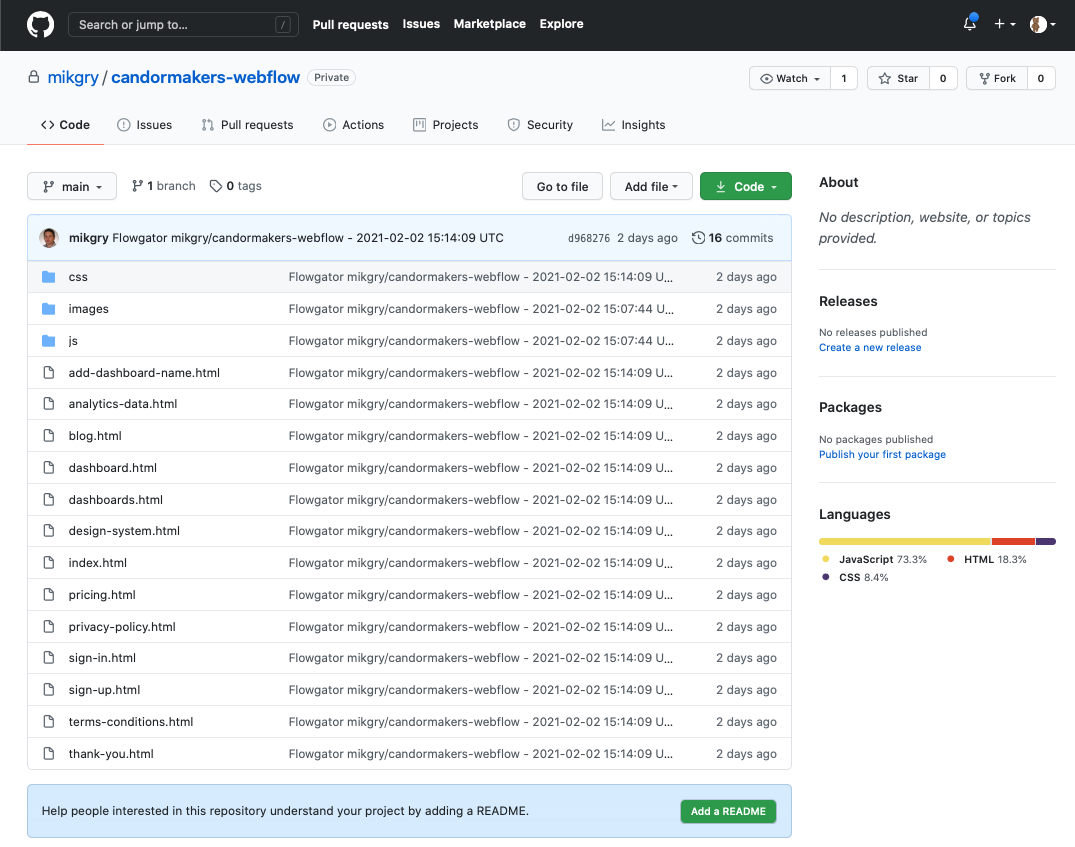Open the plus create-new menu
This screenshot has height=847, width=1075.
click(x=1004, y=24)
